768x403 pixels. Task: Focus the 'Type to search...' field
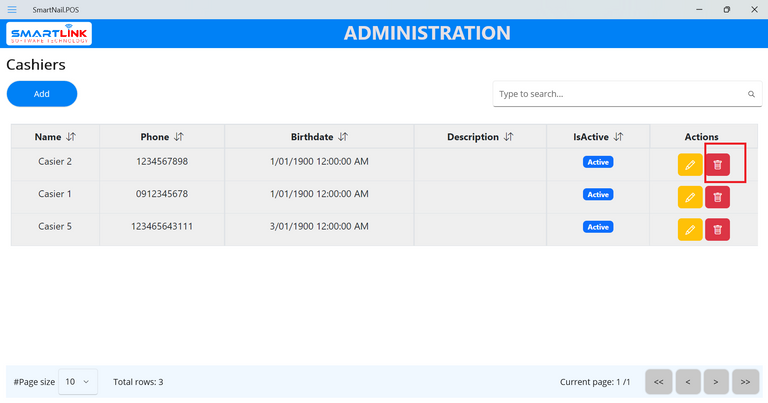click(620, 94)
